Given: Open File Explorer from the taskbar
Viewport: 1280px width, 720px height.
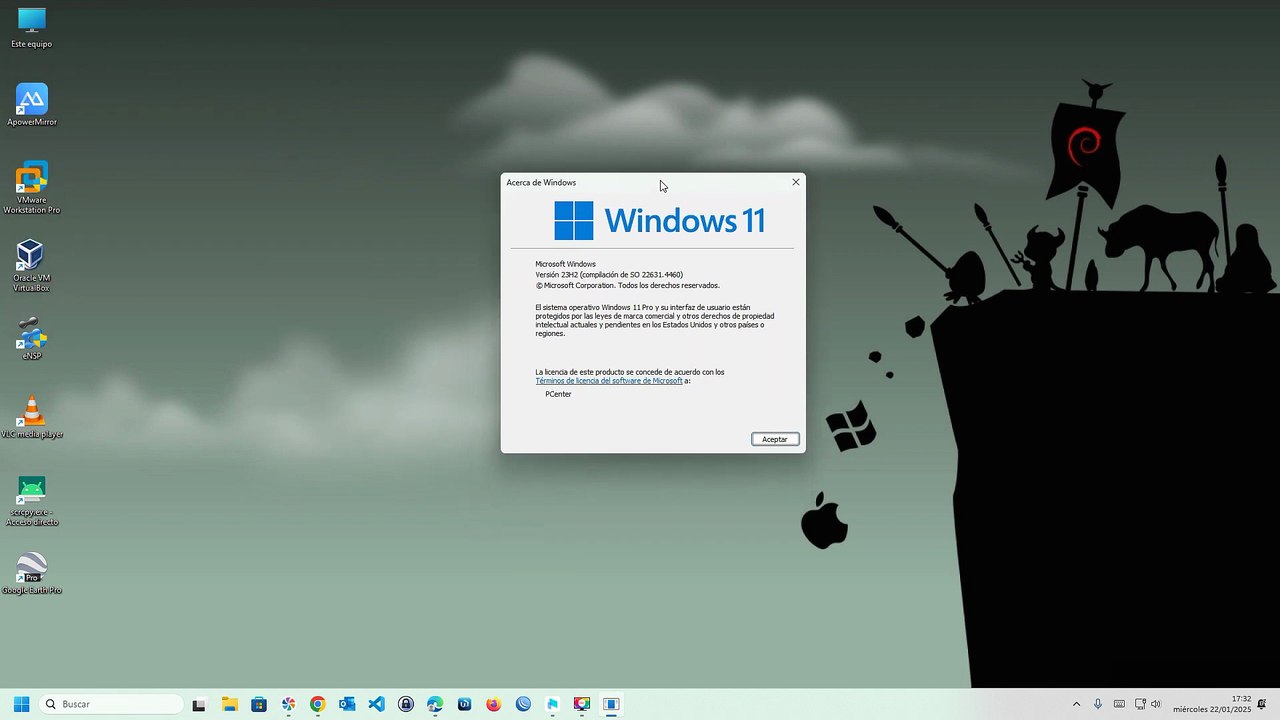Looking at the screenshot, I should tap(229, 704).
